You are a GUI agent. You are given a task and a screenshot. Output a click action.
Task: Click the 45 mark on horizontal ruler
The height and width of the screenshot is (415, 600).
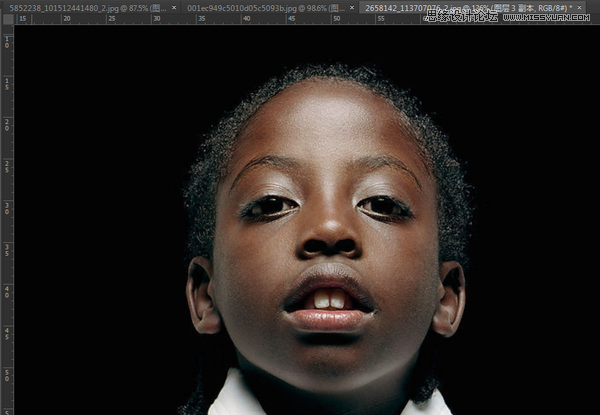[292, 18]
